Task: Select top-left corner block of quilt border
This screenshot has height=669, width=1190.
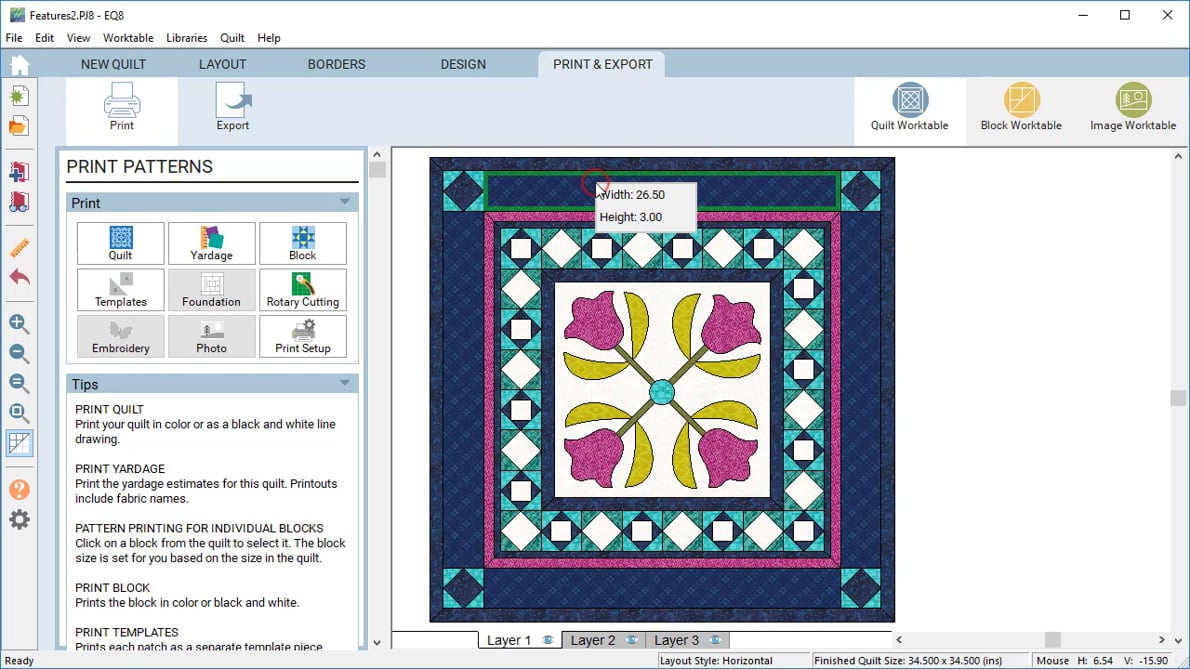Action: coord(463,190)
